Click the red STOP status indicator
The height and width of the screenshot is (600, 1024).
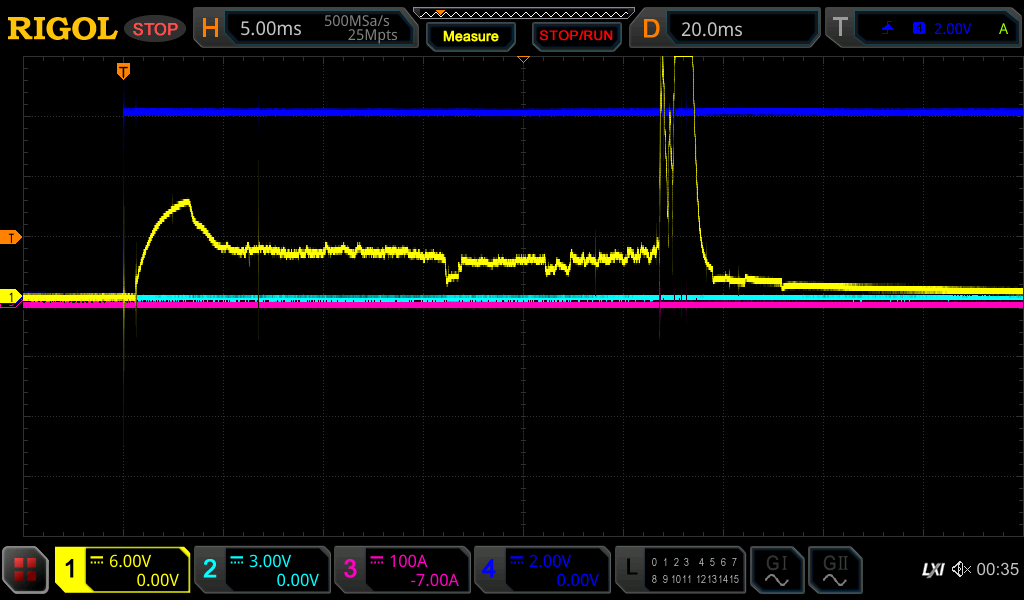[x=155, y=29]
